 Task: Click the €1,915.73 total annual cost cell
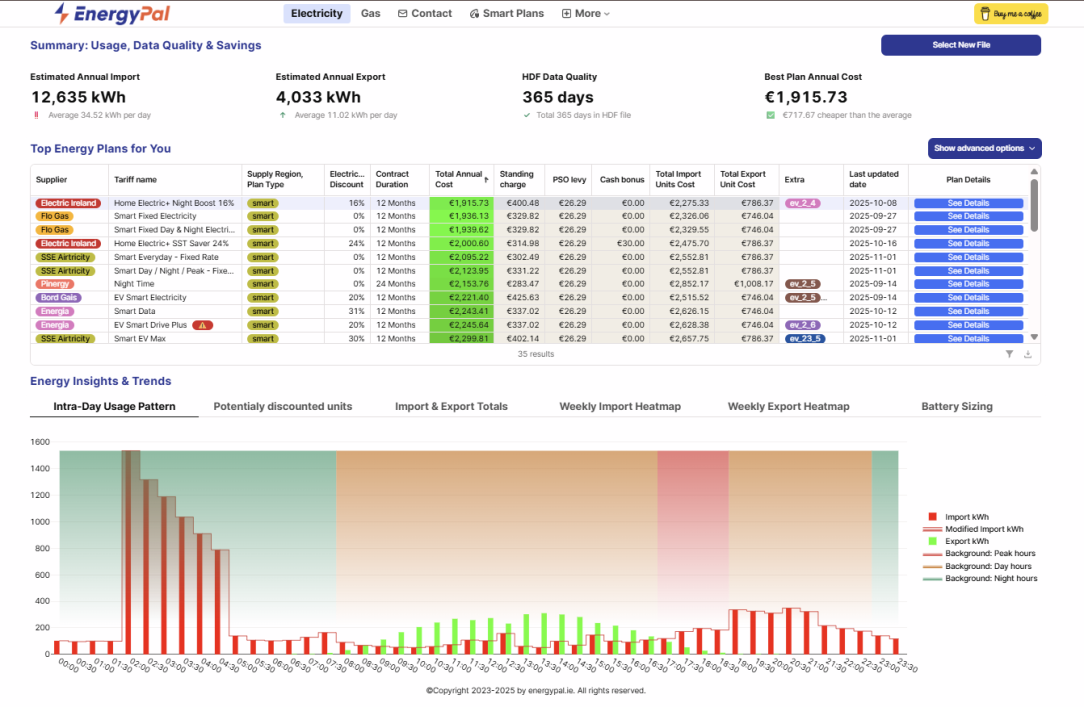pos(461,203)
